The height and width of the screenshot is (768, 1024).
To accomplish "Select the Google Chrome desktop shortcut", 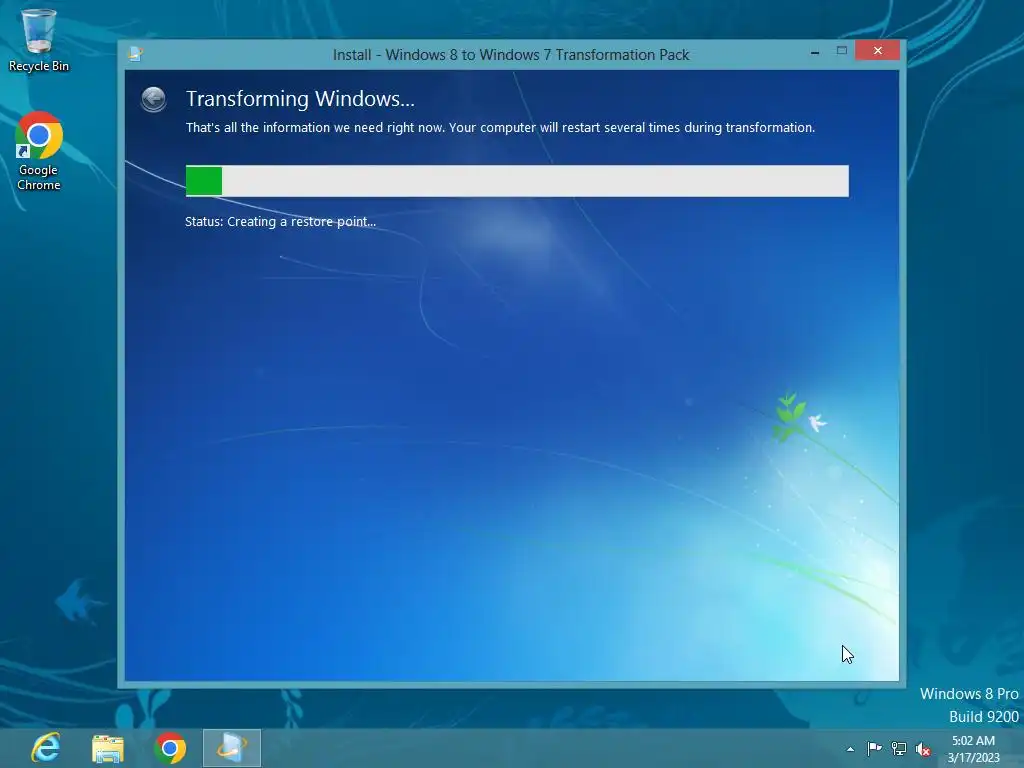I will (x=39, y=152).
